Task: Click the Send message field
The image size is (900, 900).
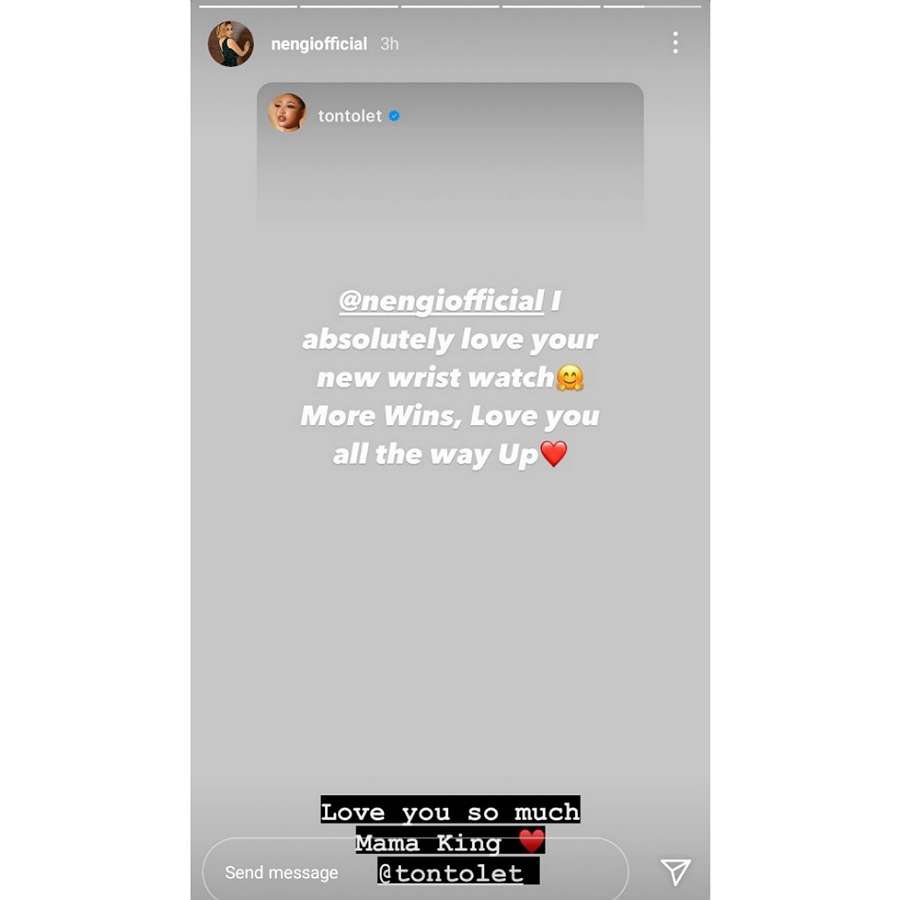Action: coord(415,871)
